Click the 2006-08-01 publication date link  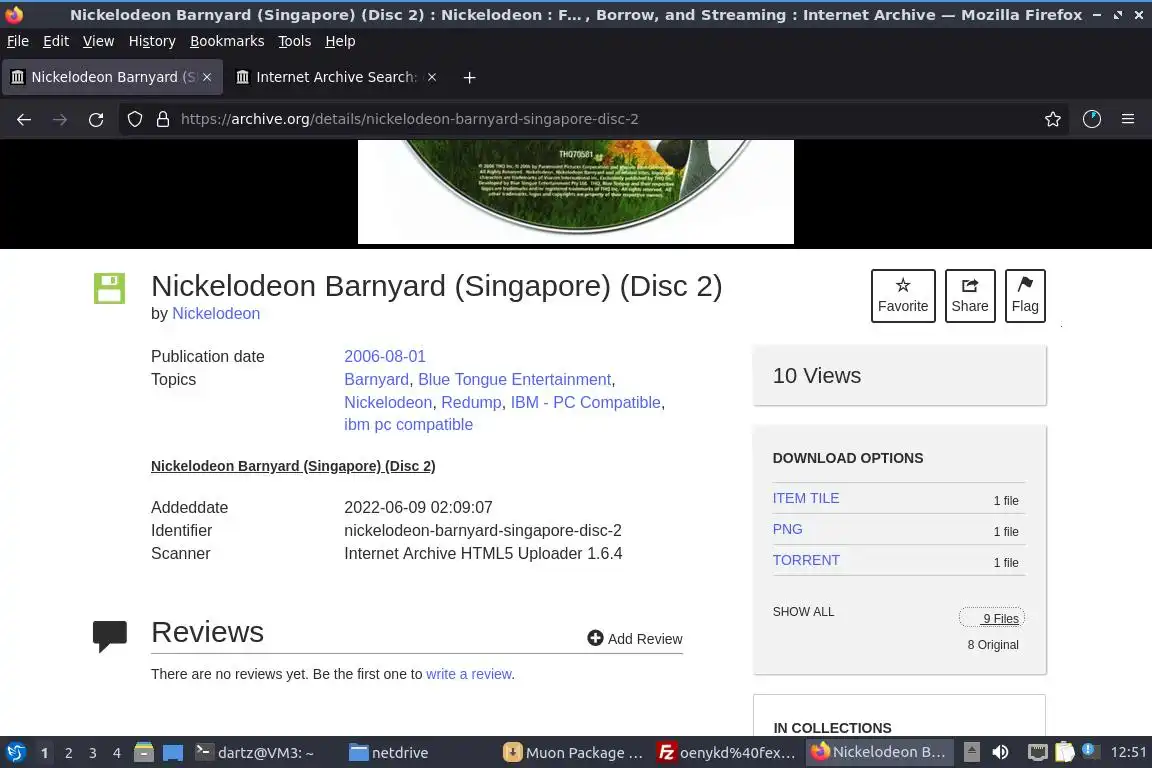point(385,356)
